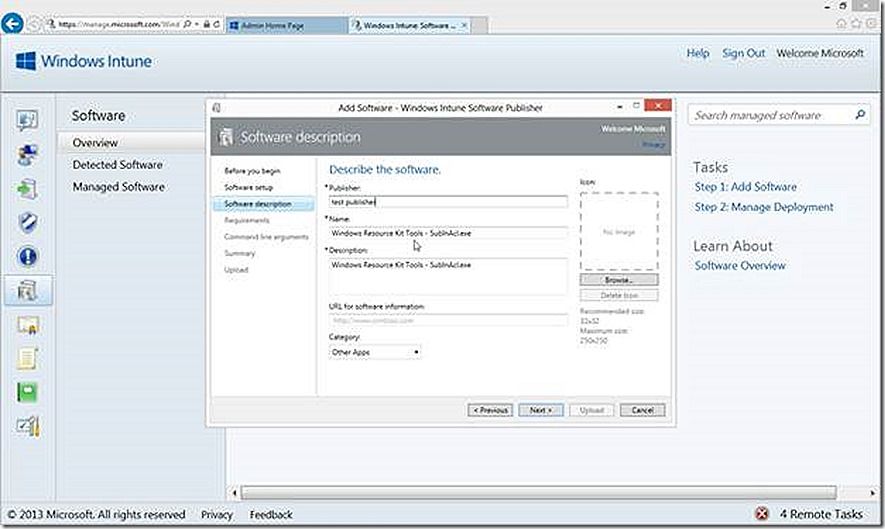The image size is (885, 529).
Task: Click the browser address bar URL
Action: [119, 24]
